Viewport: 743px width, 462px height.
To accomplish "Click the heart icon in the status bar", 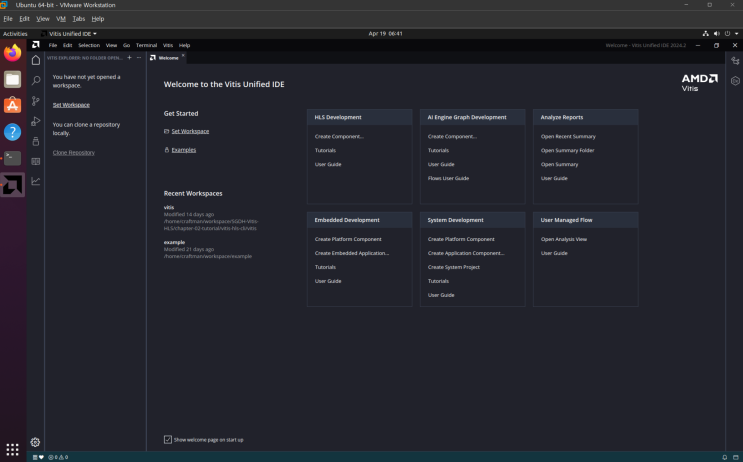I will coord(41,457).
